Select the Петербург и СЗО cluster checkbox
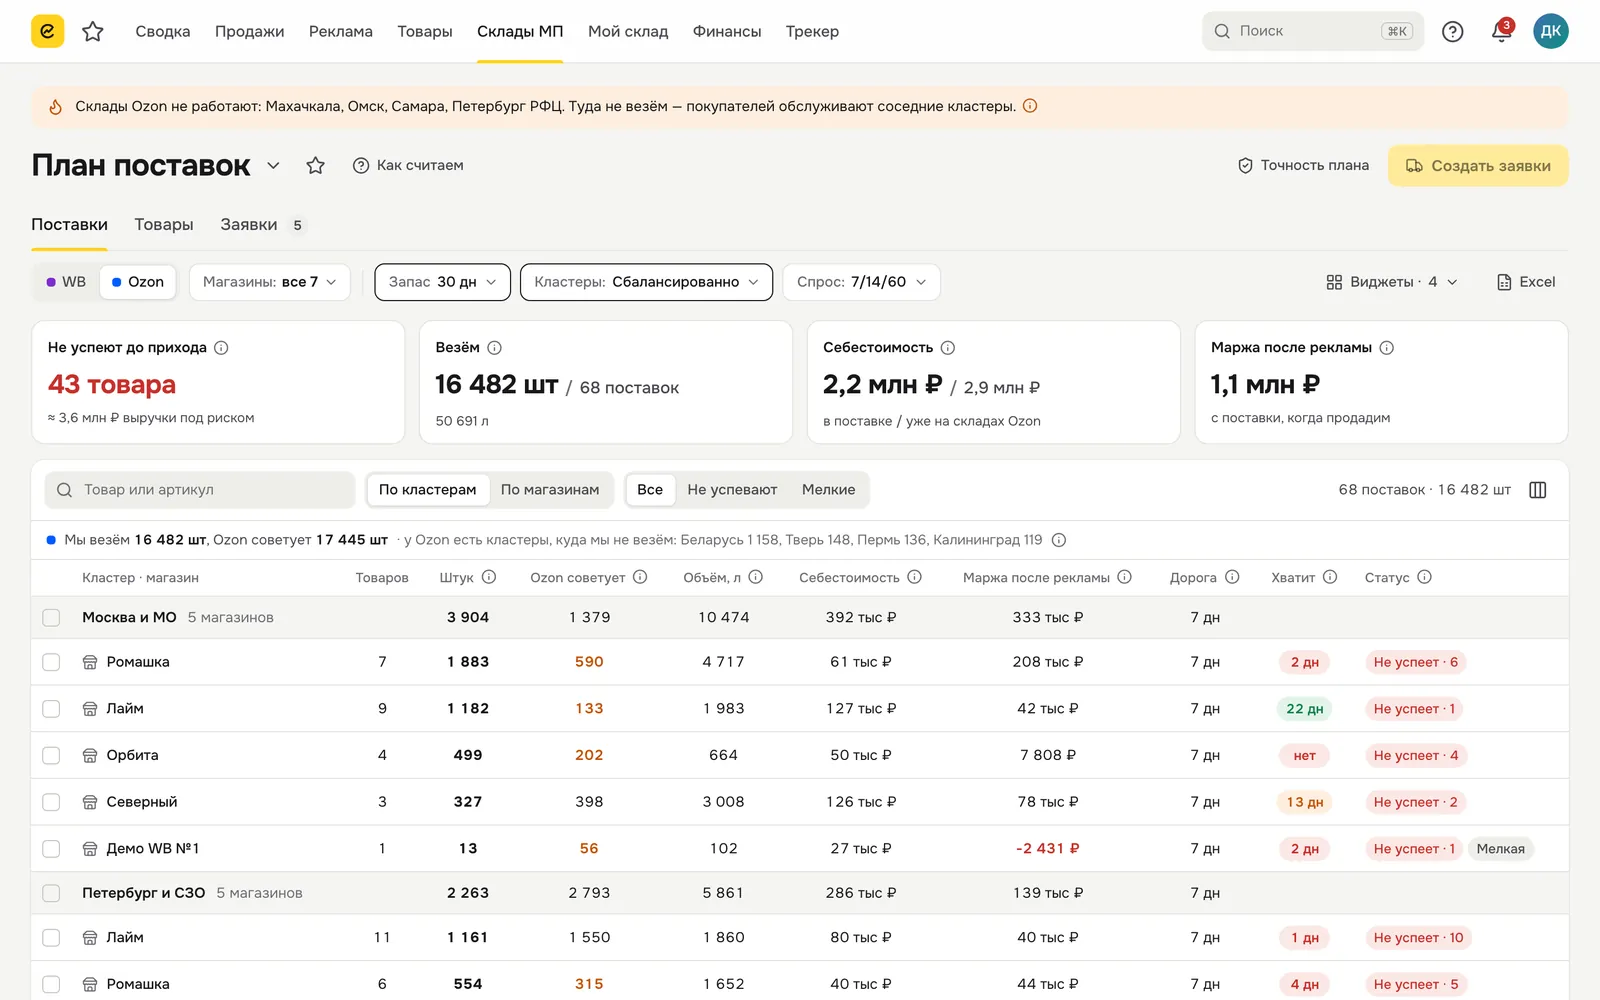The height and width of the screenshot is (1000, 1600). coord(51,893)
